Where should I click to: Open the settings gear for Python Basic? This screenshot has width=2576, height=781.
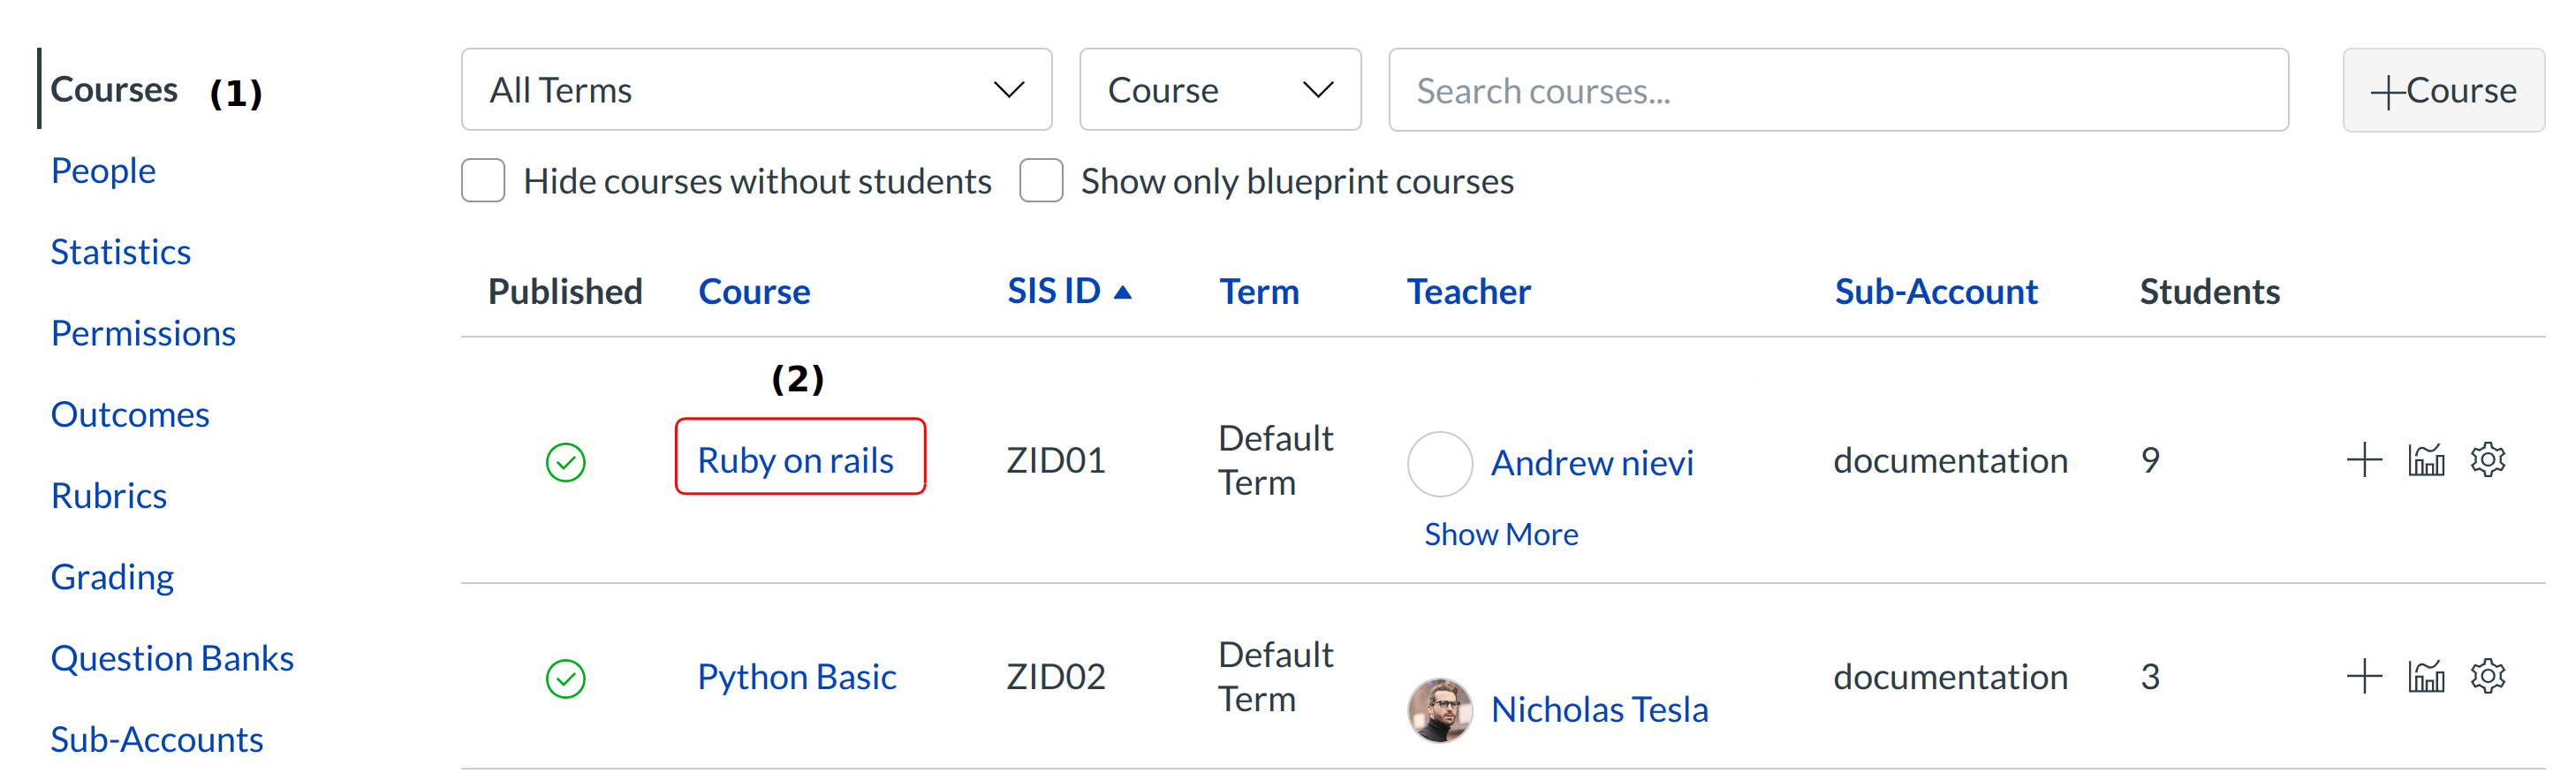(2487, 676)
